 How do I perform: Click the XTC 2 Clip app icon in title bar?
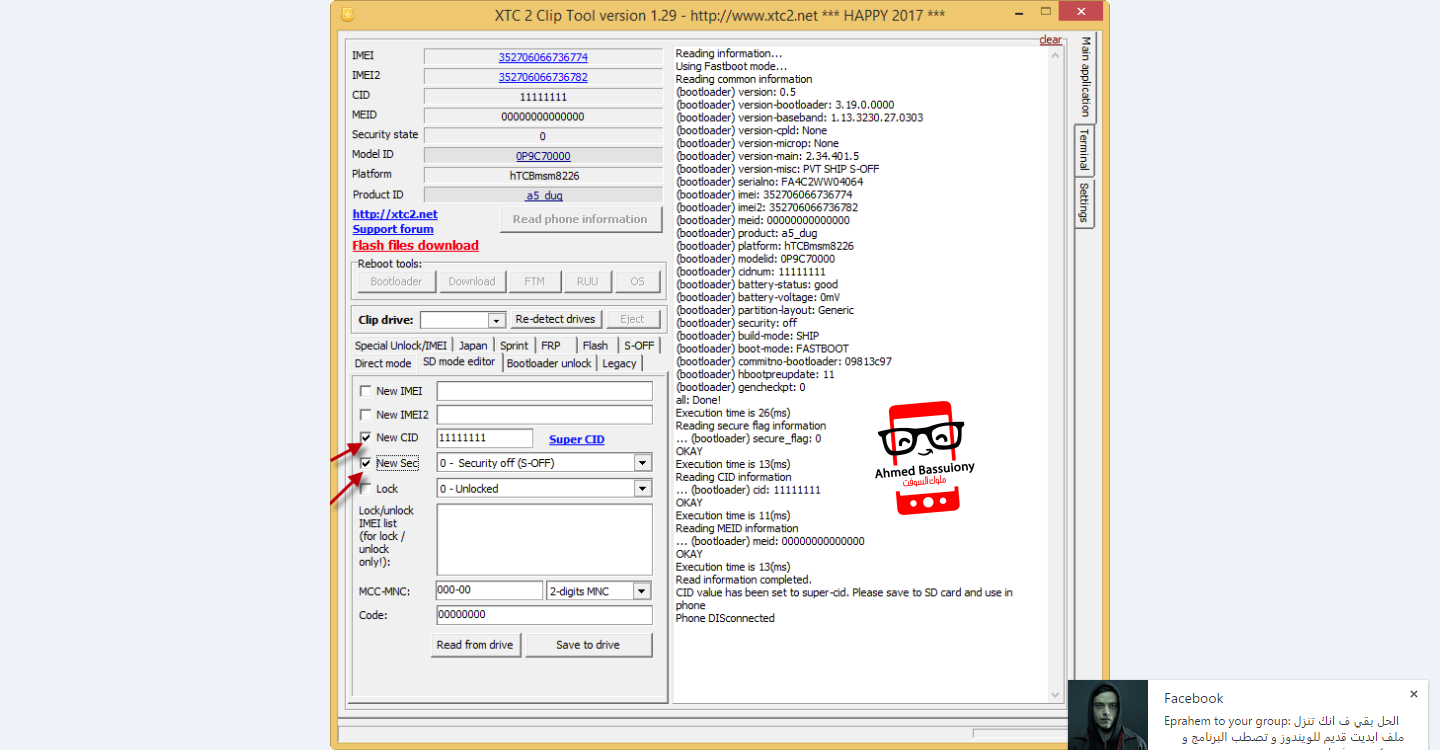point(347,15)
